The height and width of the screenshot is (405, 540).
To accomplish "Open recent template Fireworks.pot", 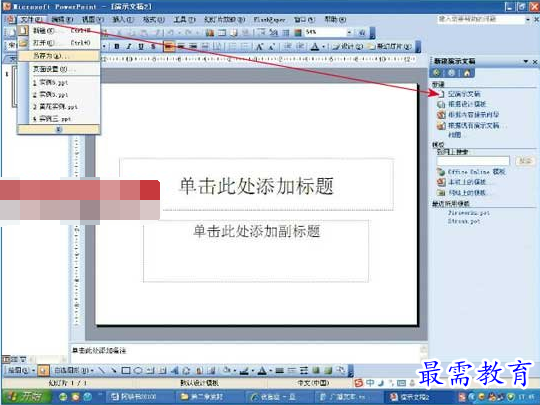I will (469, 213).
